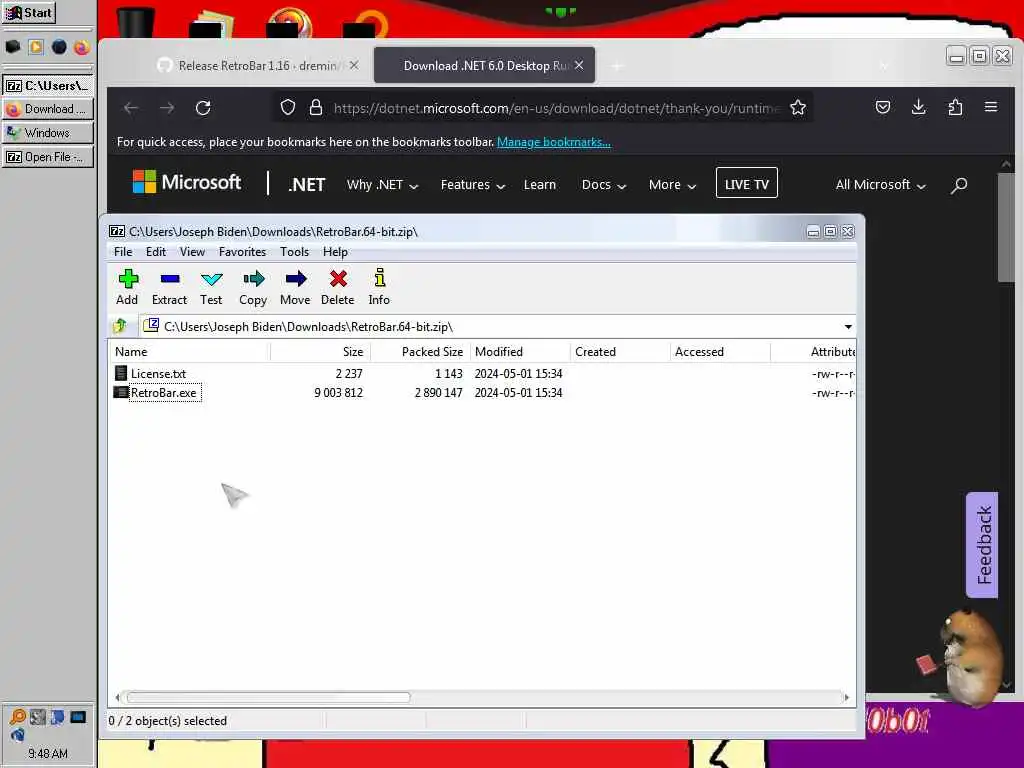Run the Test archive tool
This screenshot has width=1024, height=768.
coord(211,287)
